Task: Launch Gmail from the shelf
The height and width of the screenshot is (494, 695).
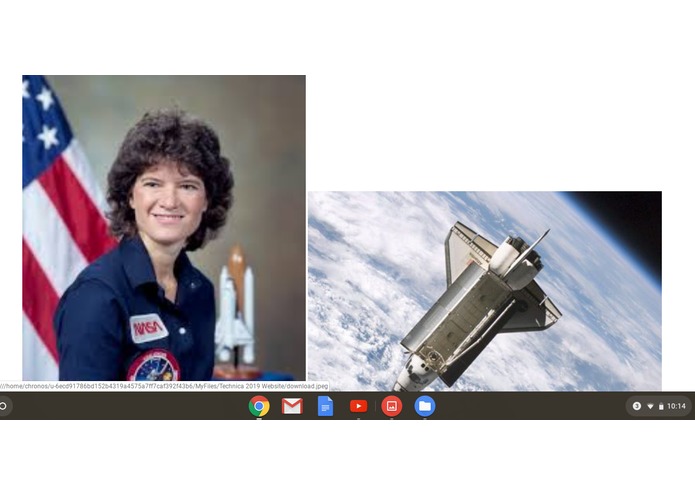Action: pyautogui.click(x=292, y=406)
